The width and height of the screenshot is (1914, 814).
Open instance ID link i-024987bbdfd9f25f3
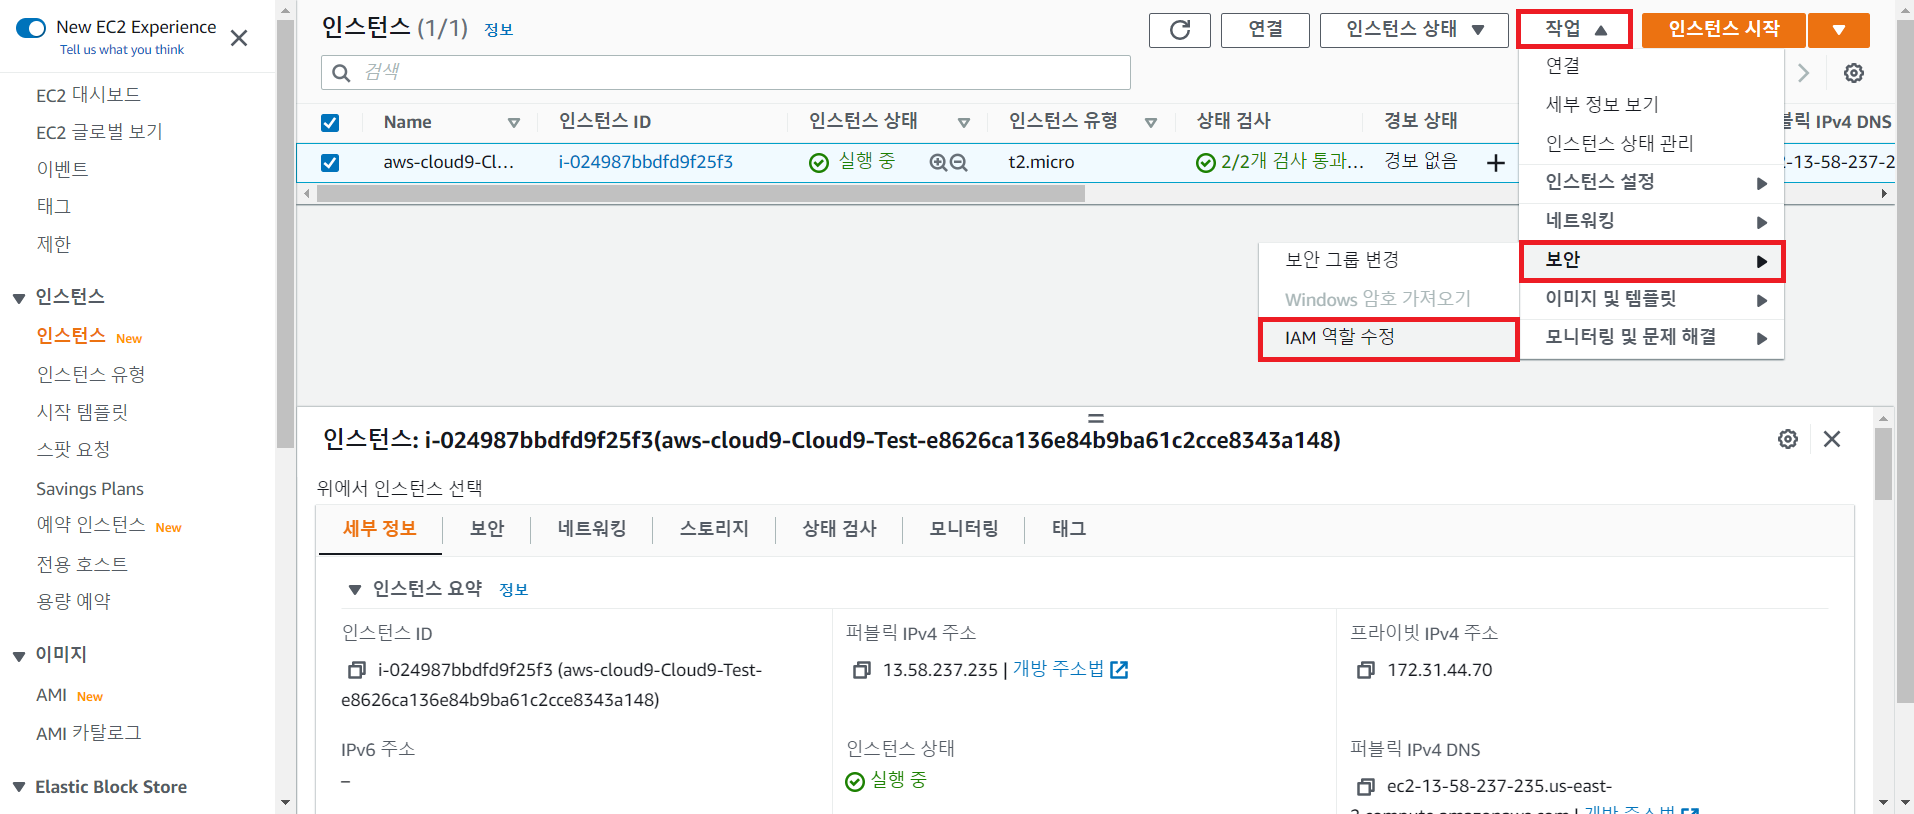[x=645, y=162]
